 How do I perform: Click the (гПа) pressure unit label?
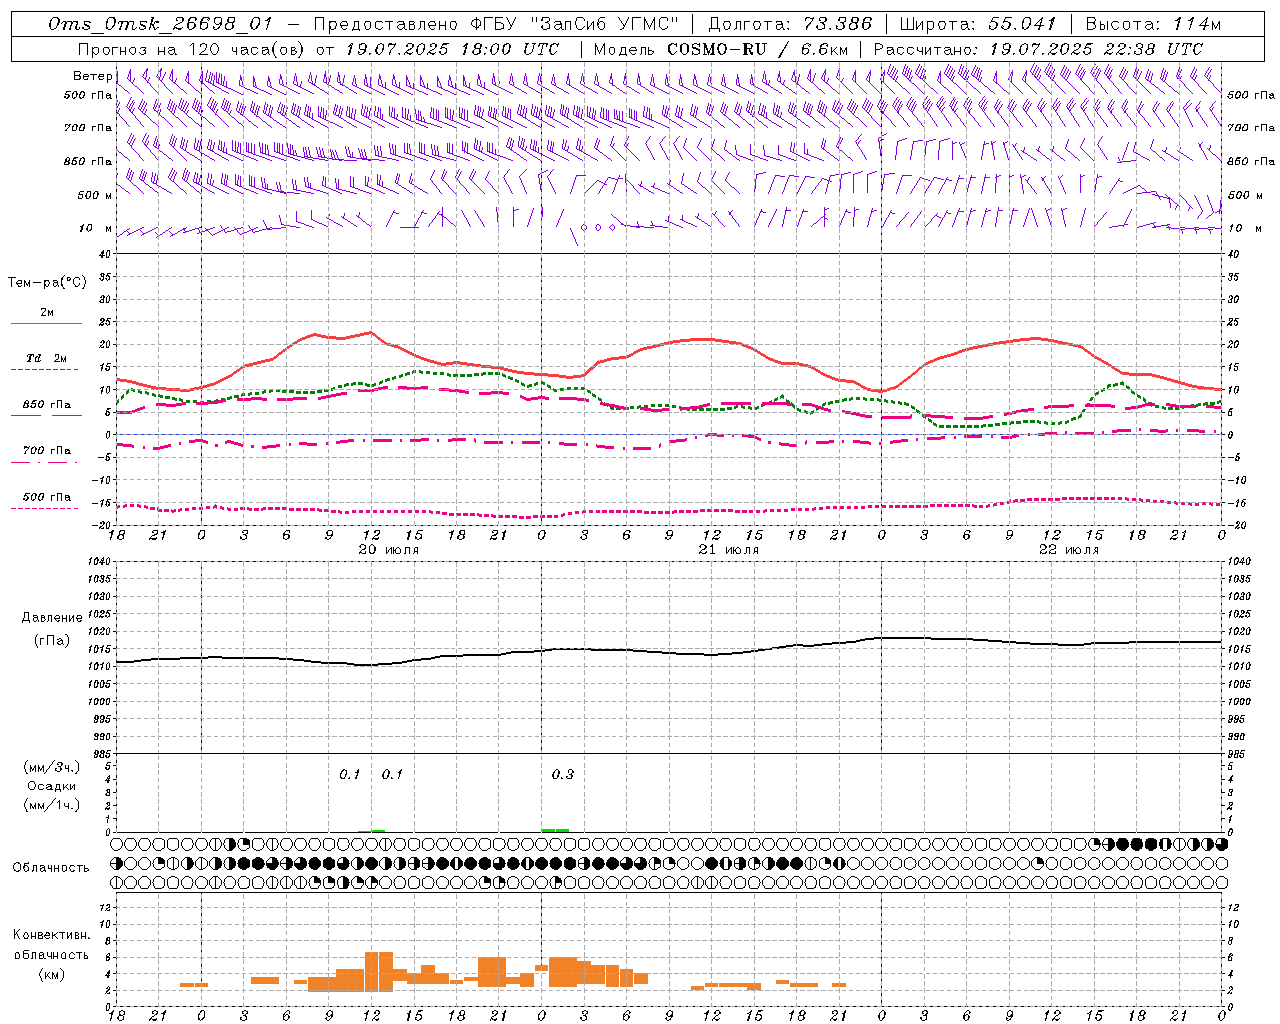(52, 641)
